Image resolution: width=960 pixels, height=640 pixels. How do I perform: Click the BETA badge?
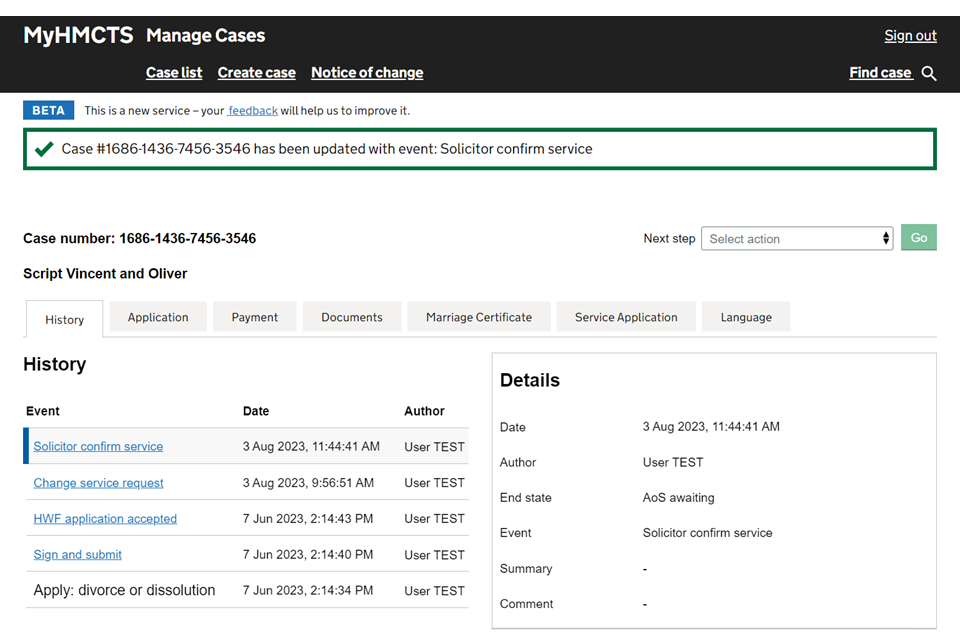(48, 110)
